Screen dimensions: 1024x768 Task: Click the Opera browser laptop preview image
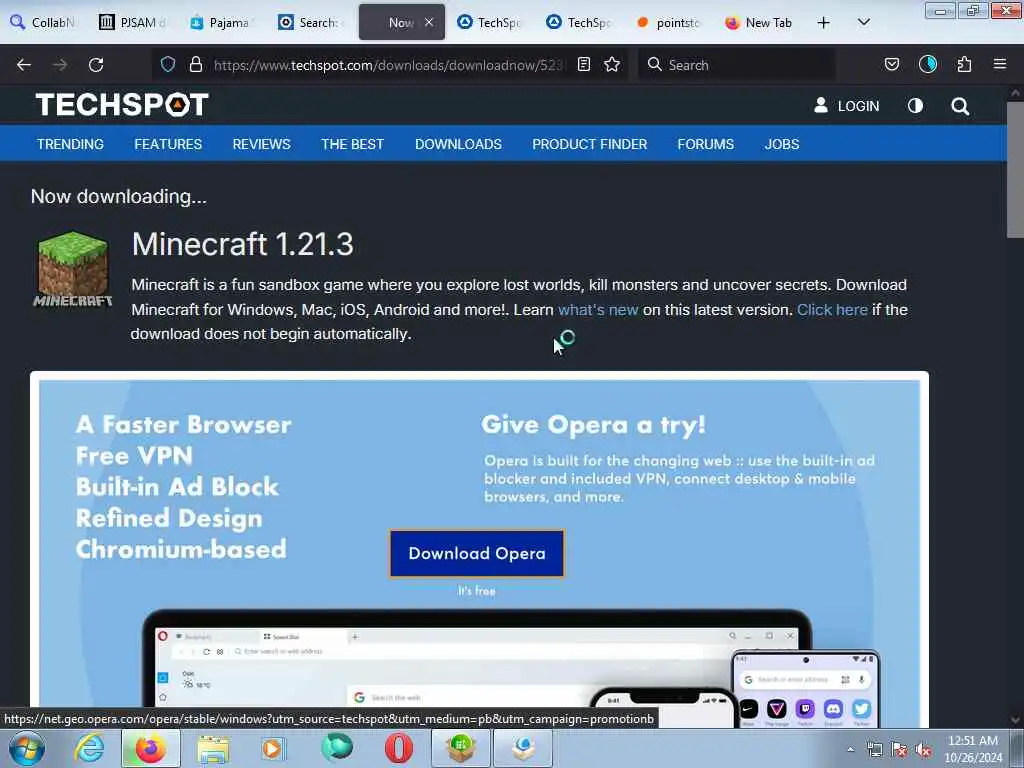pyautogui.click(x=477, y=667)
